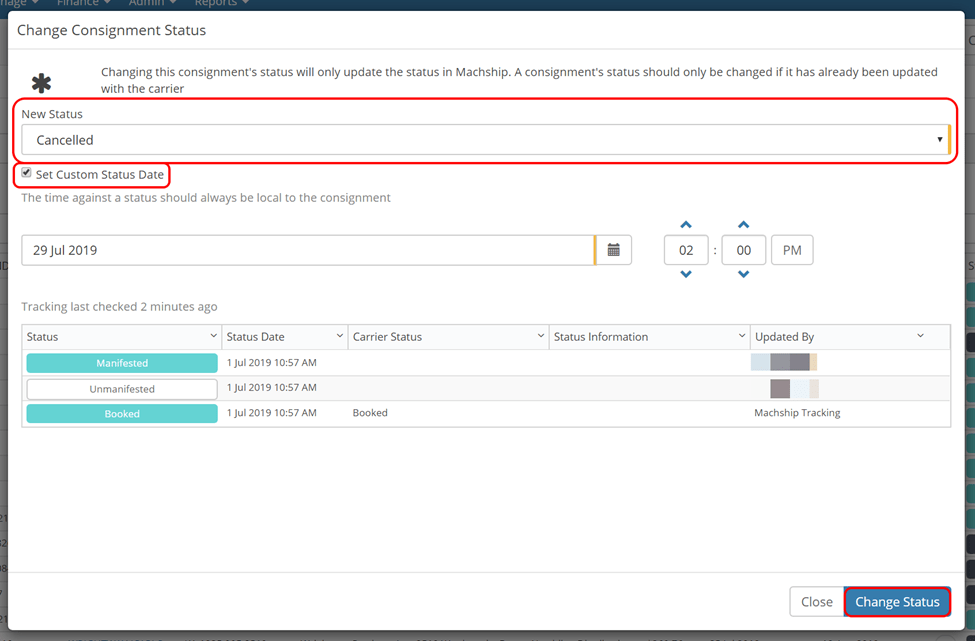Click the asterisk status icon
This screenshot has height=641, width=975.
coord(41,81)
